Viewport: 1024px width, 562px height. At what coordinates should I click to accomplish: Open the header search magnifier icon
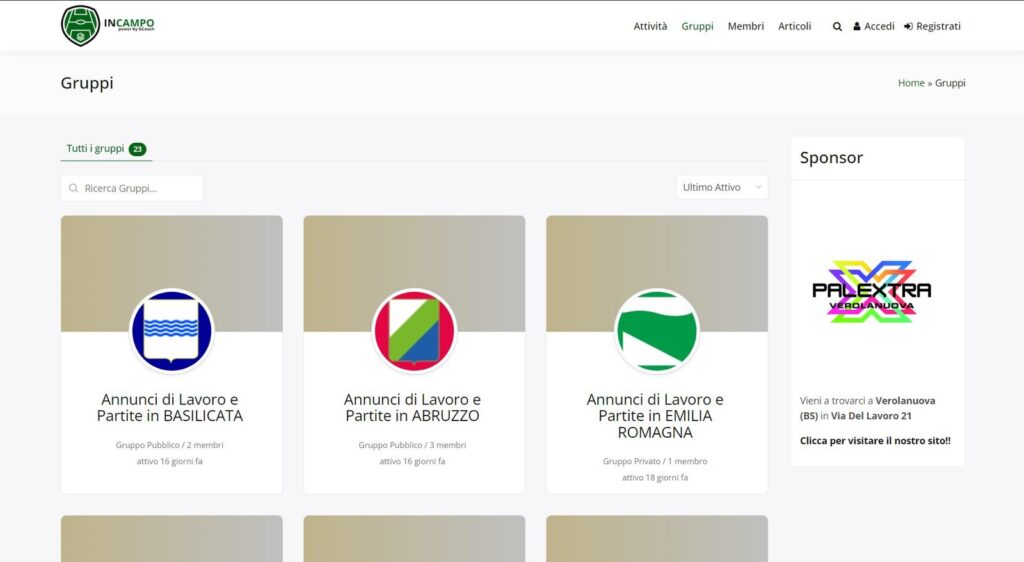click(837, 27)
